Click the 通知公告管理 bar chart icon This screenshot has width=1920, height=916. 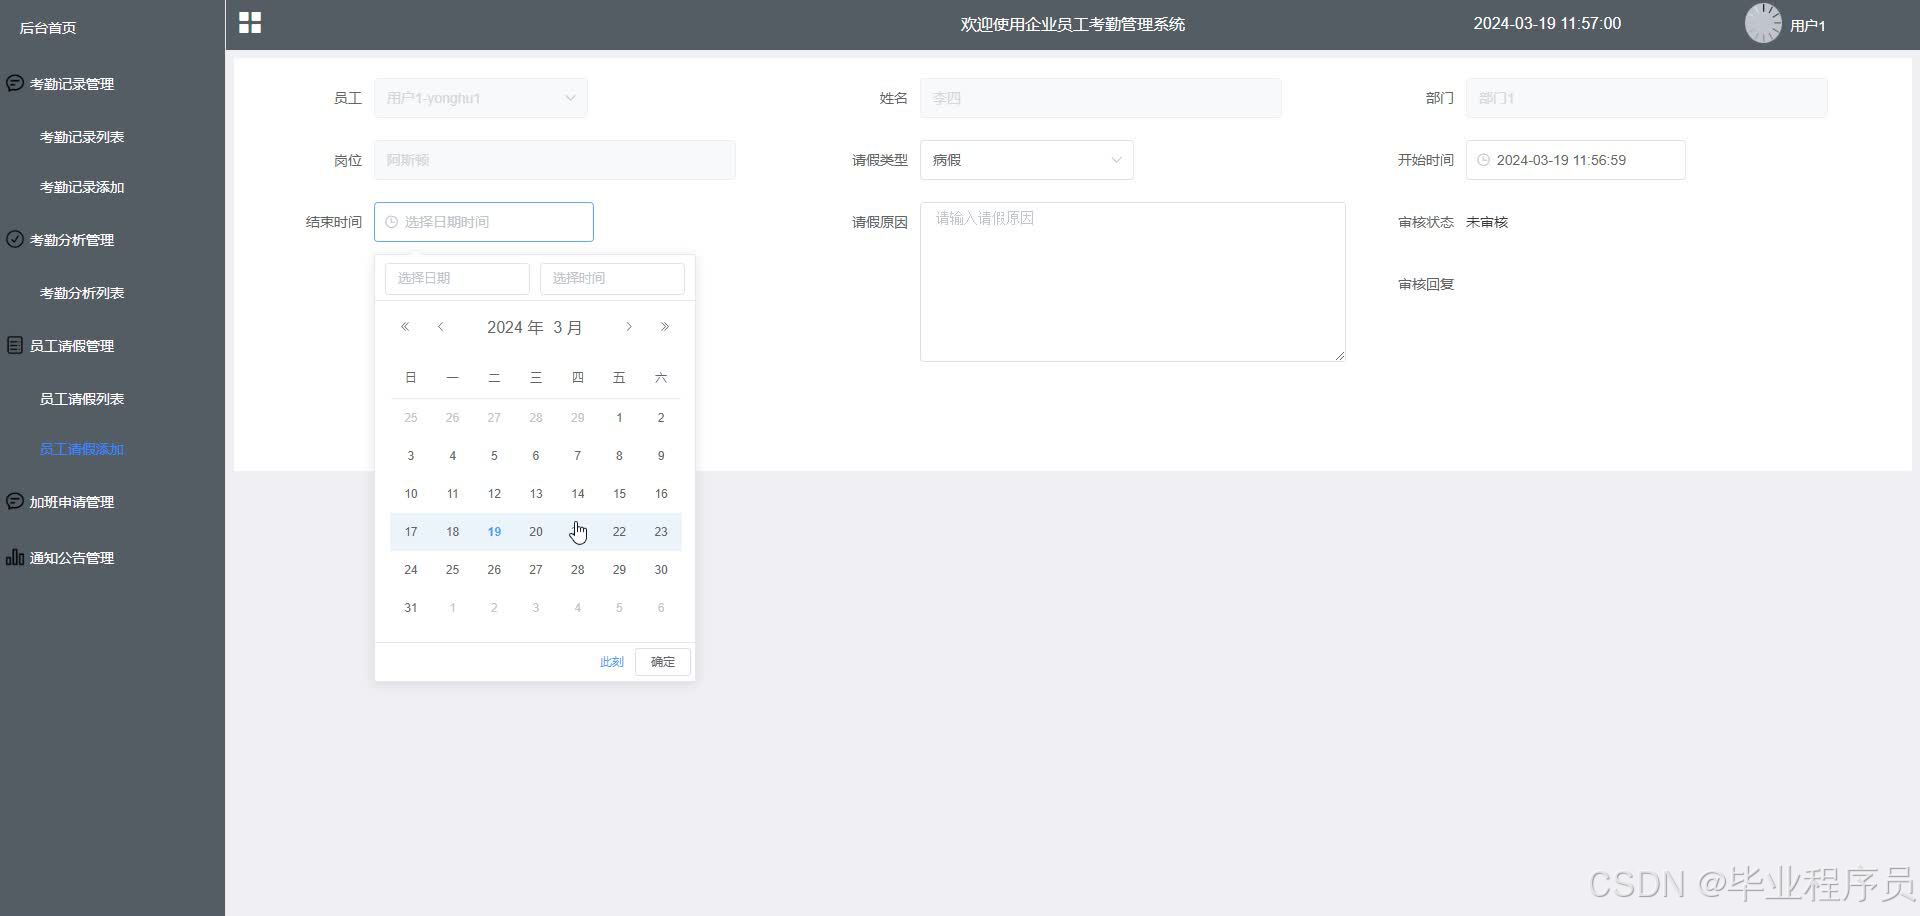[15, 557]
